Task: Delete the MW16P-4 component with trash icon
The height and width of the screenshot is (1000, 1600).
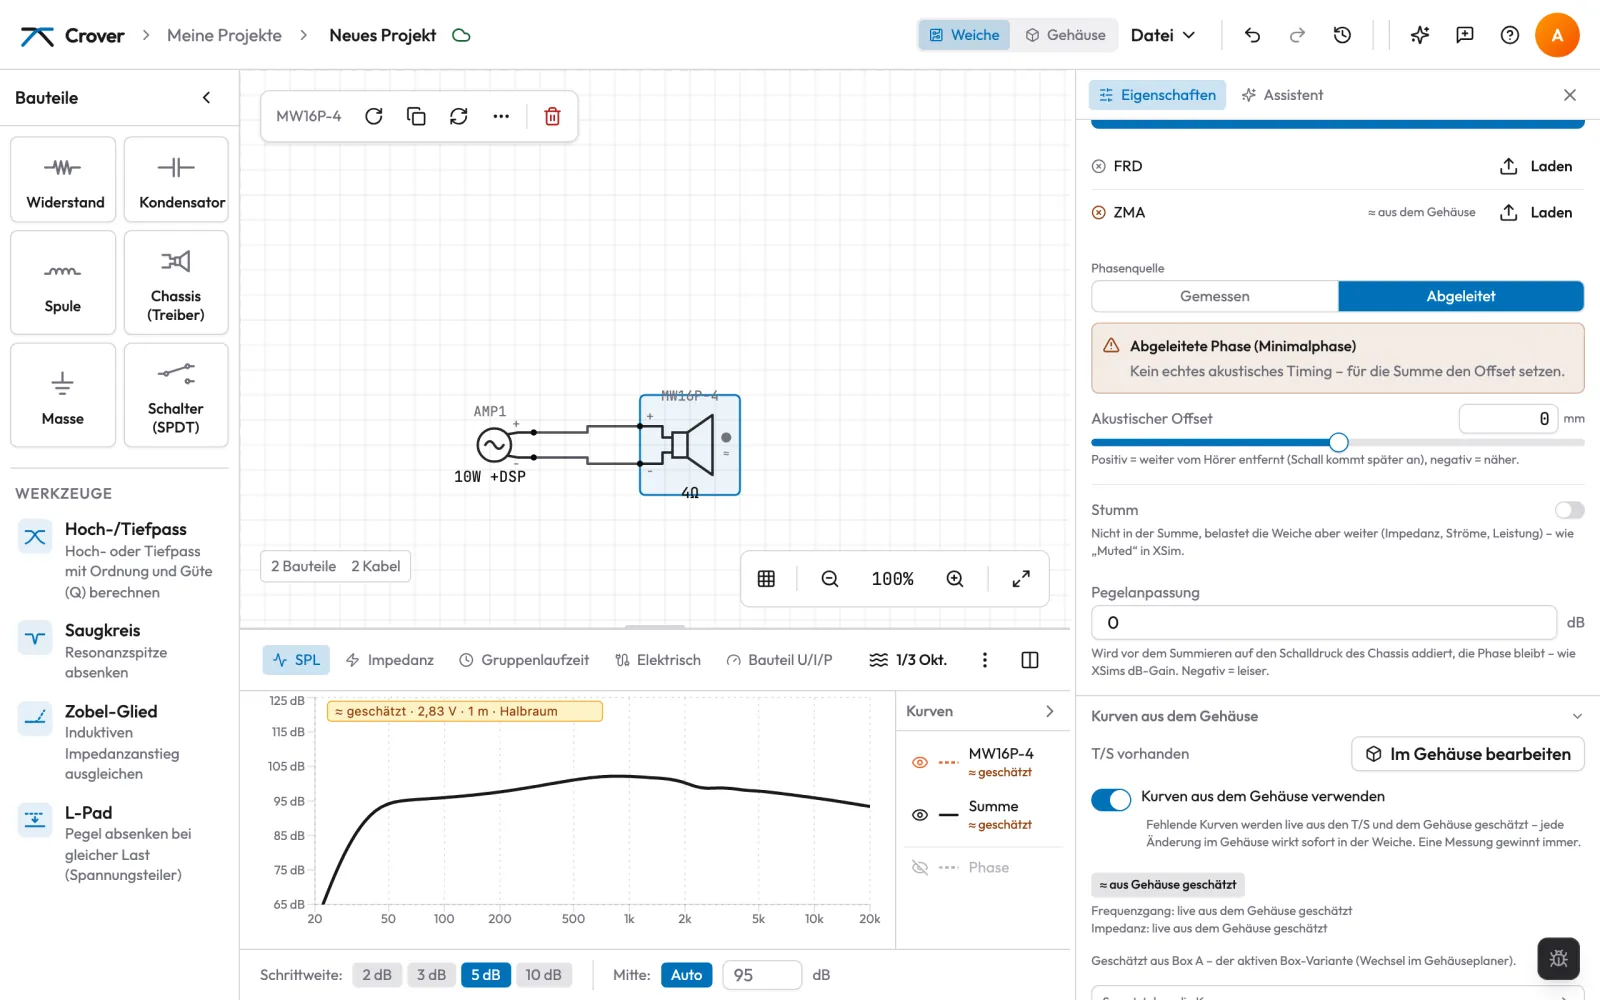Action: 552,116
